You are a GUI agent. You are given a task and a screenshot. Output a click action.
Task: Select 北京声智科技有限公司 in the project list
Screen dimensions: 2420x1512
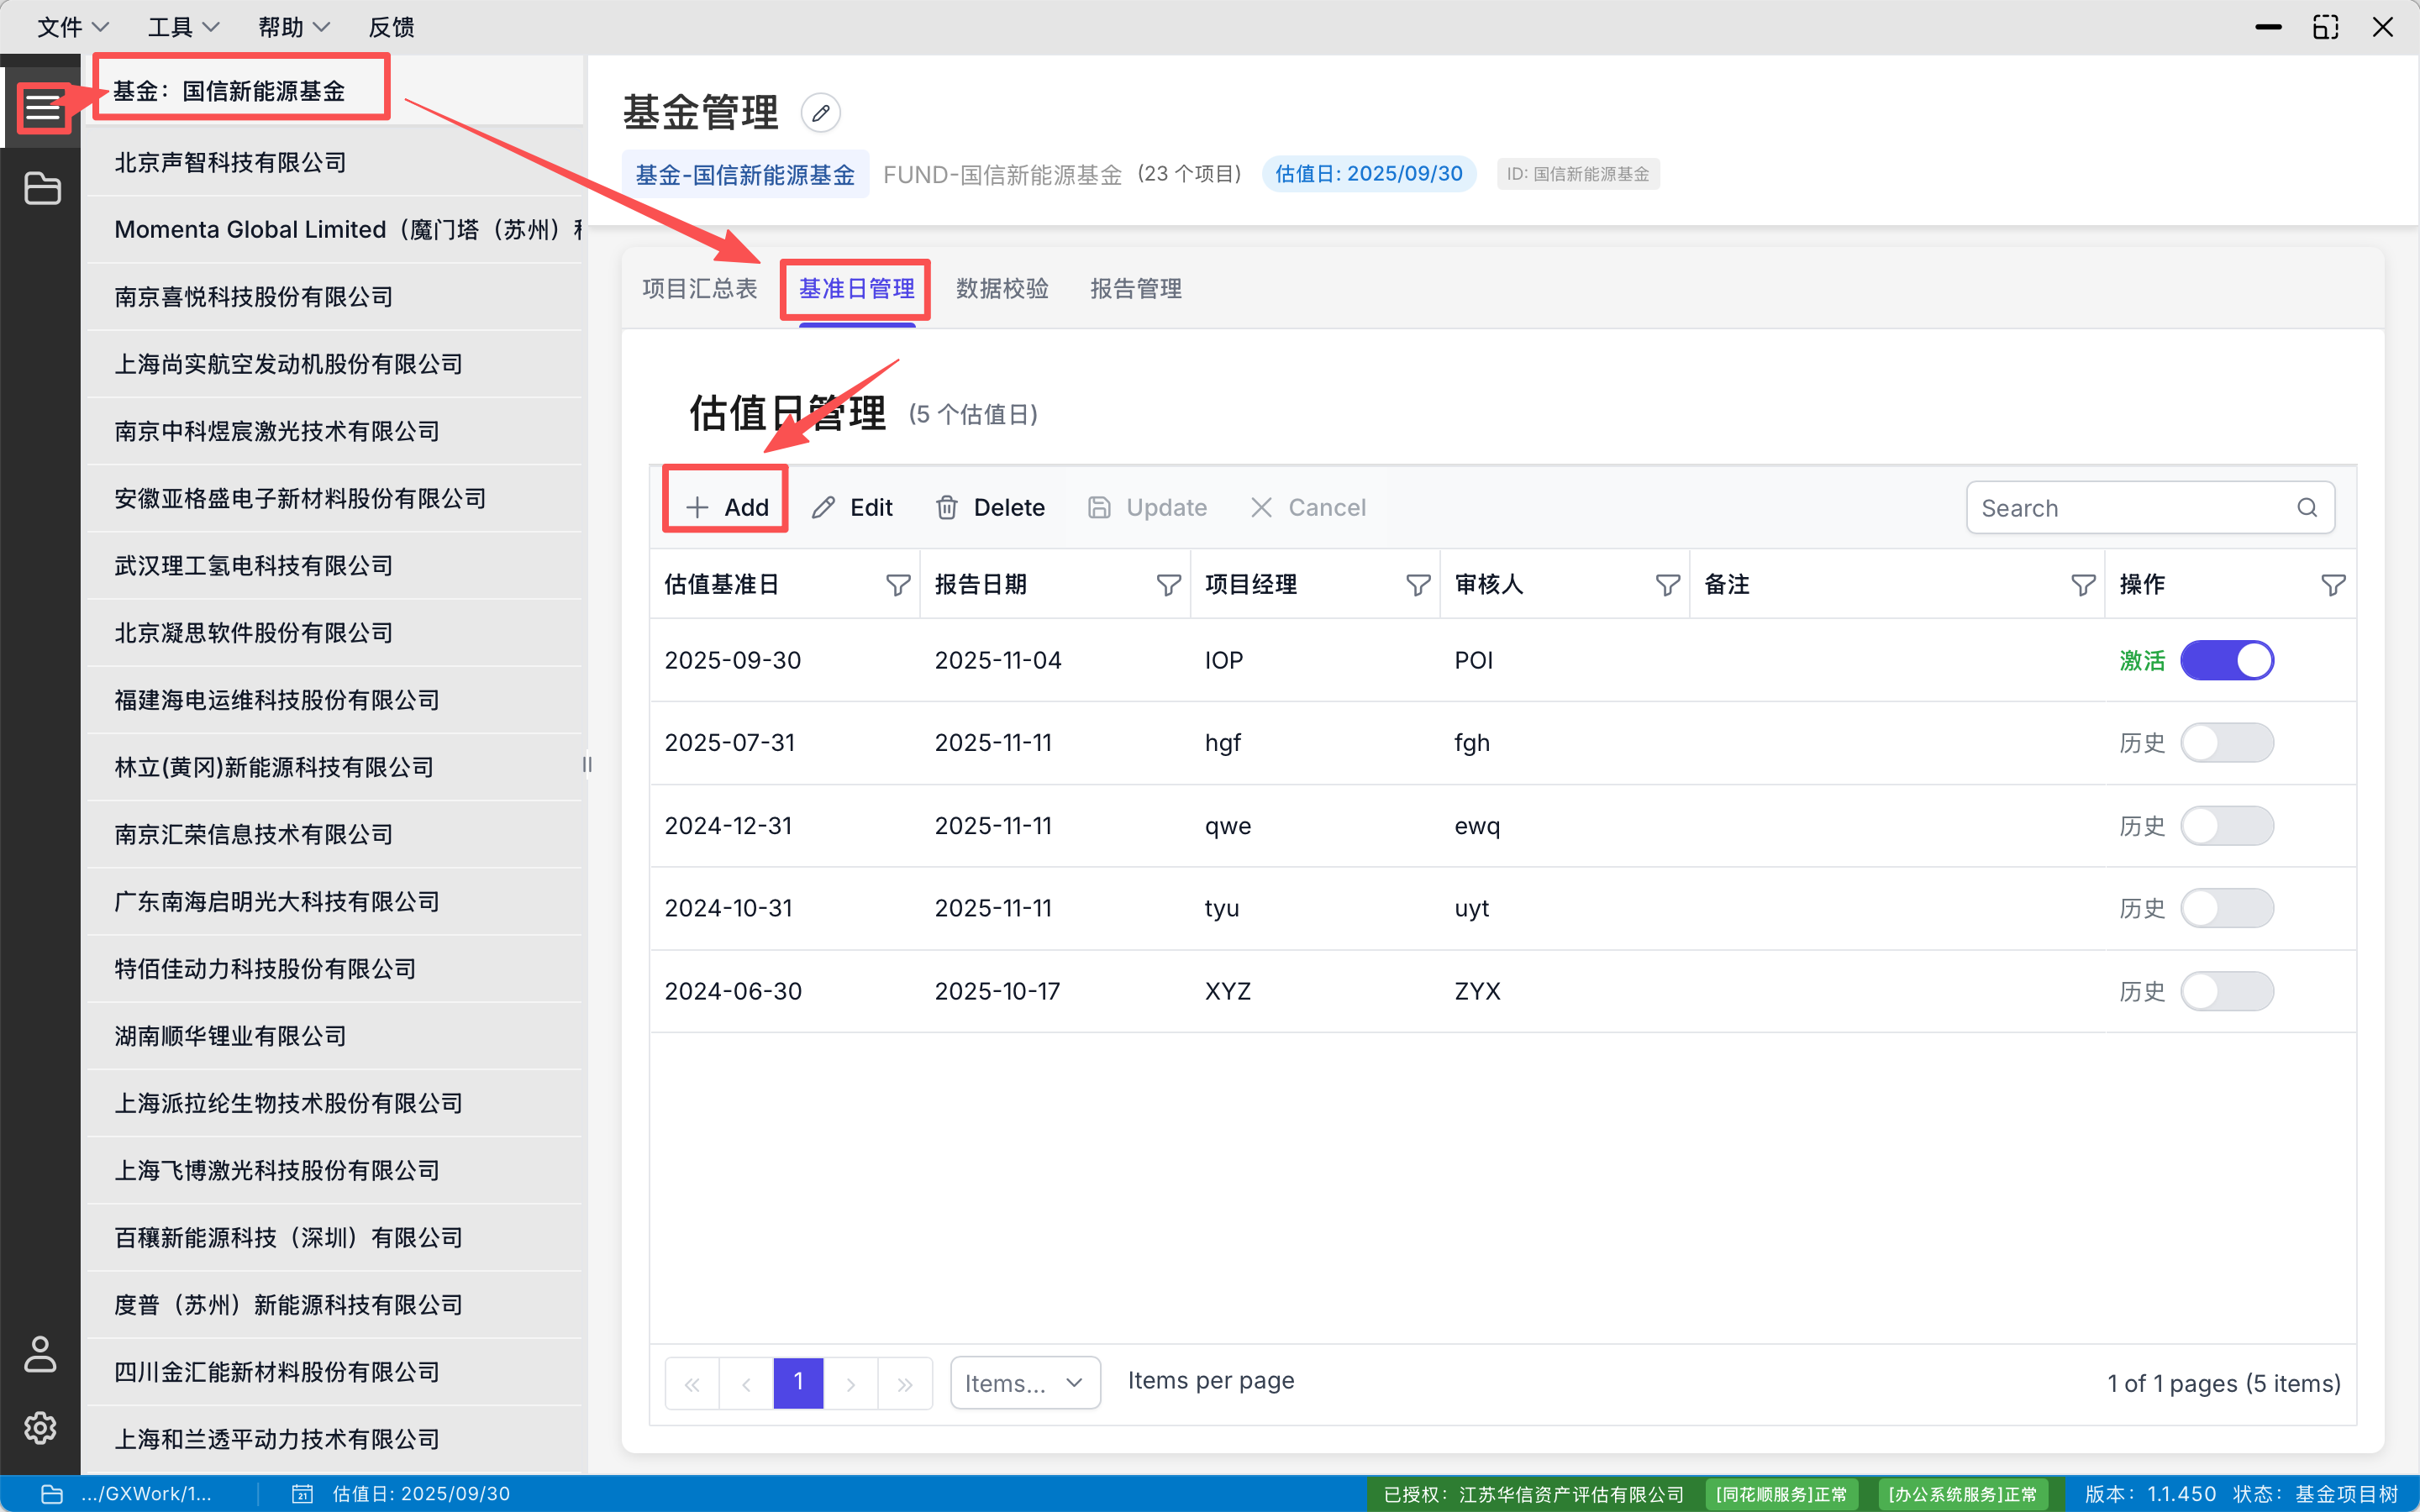click(334, 162)
